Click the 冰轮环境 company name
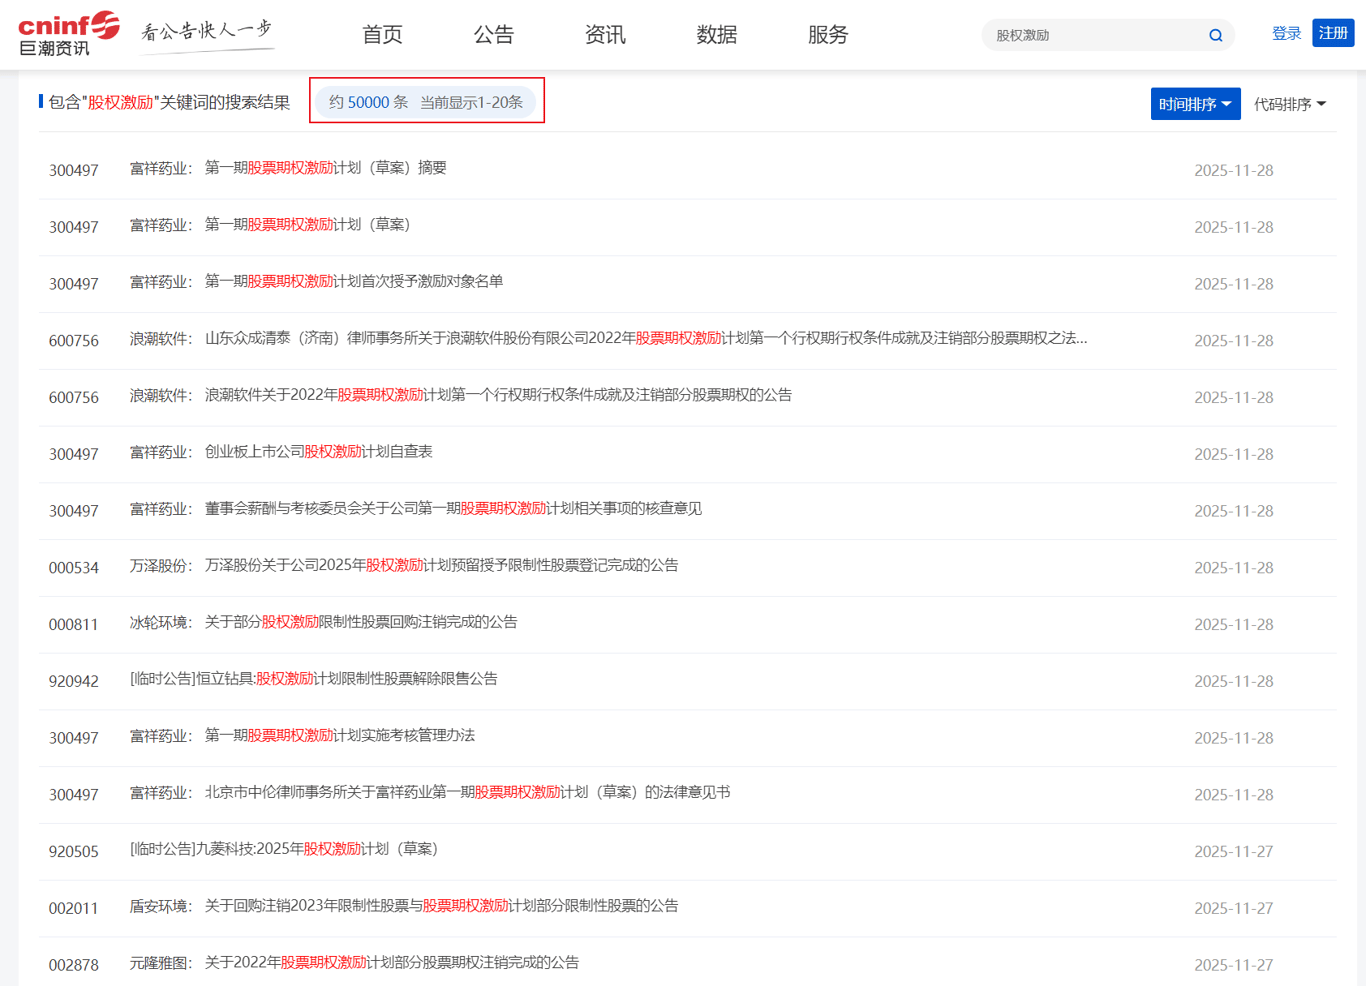The height and width of the screenshot is (986, 1366). tap(161, 623)
